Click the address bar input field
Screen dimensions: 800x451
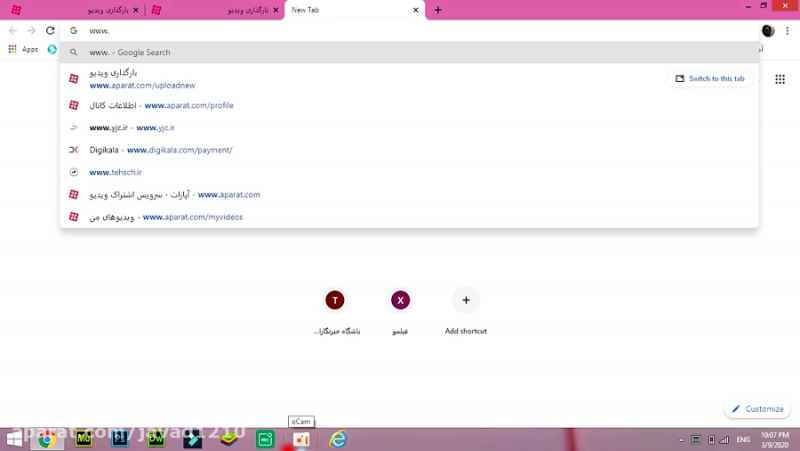click(x=400, y=31)
